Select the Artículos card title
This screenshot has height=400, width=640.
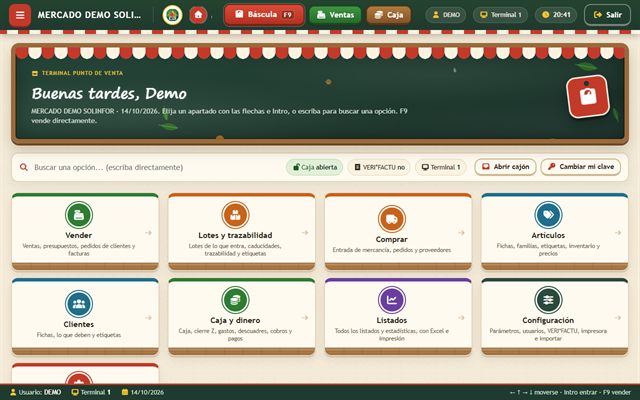pos(548,236)
